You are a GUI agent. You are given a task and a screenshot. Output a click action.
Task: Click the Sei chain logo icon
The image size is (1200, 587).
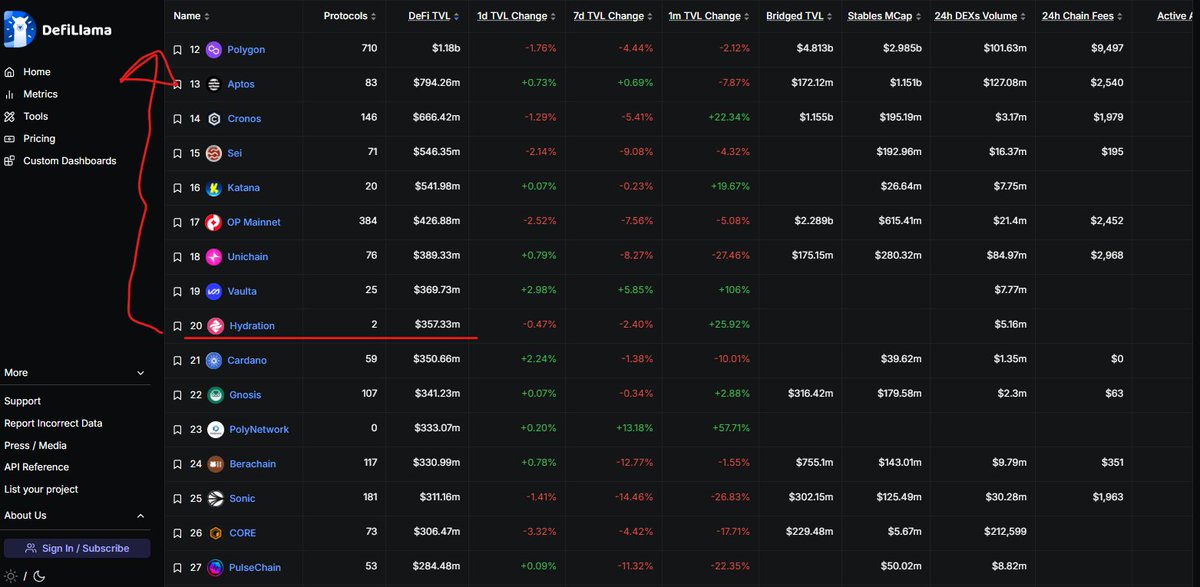pos(213,153)
